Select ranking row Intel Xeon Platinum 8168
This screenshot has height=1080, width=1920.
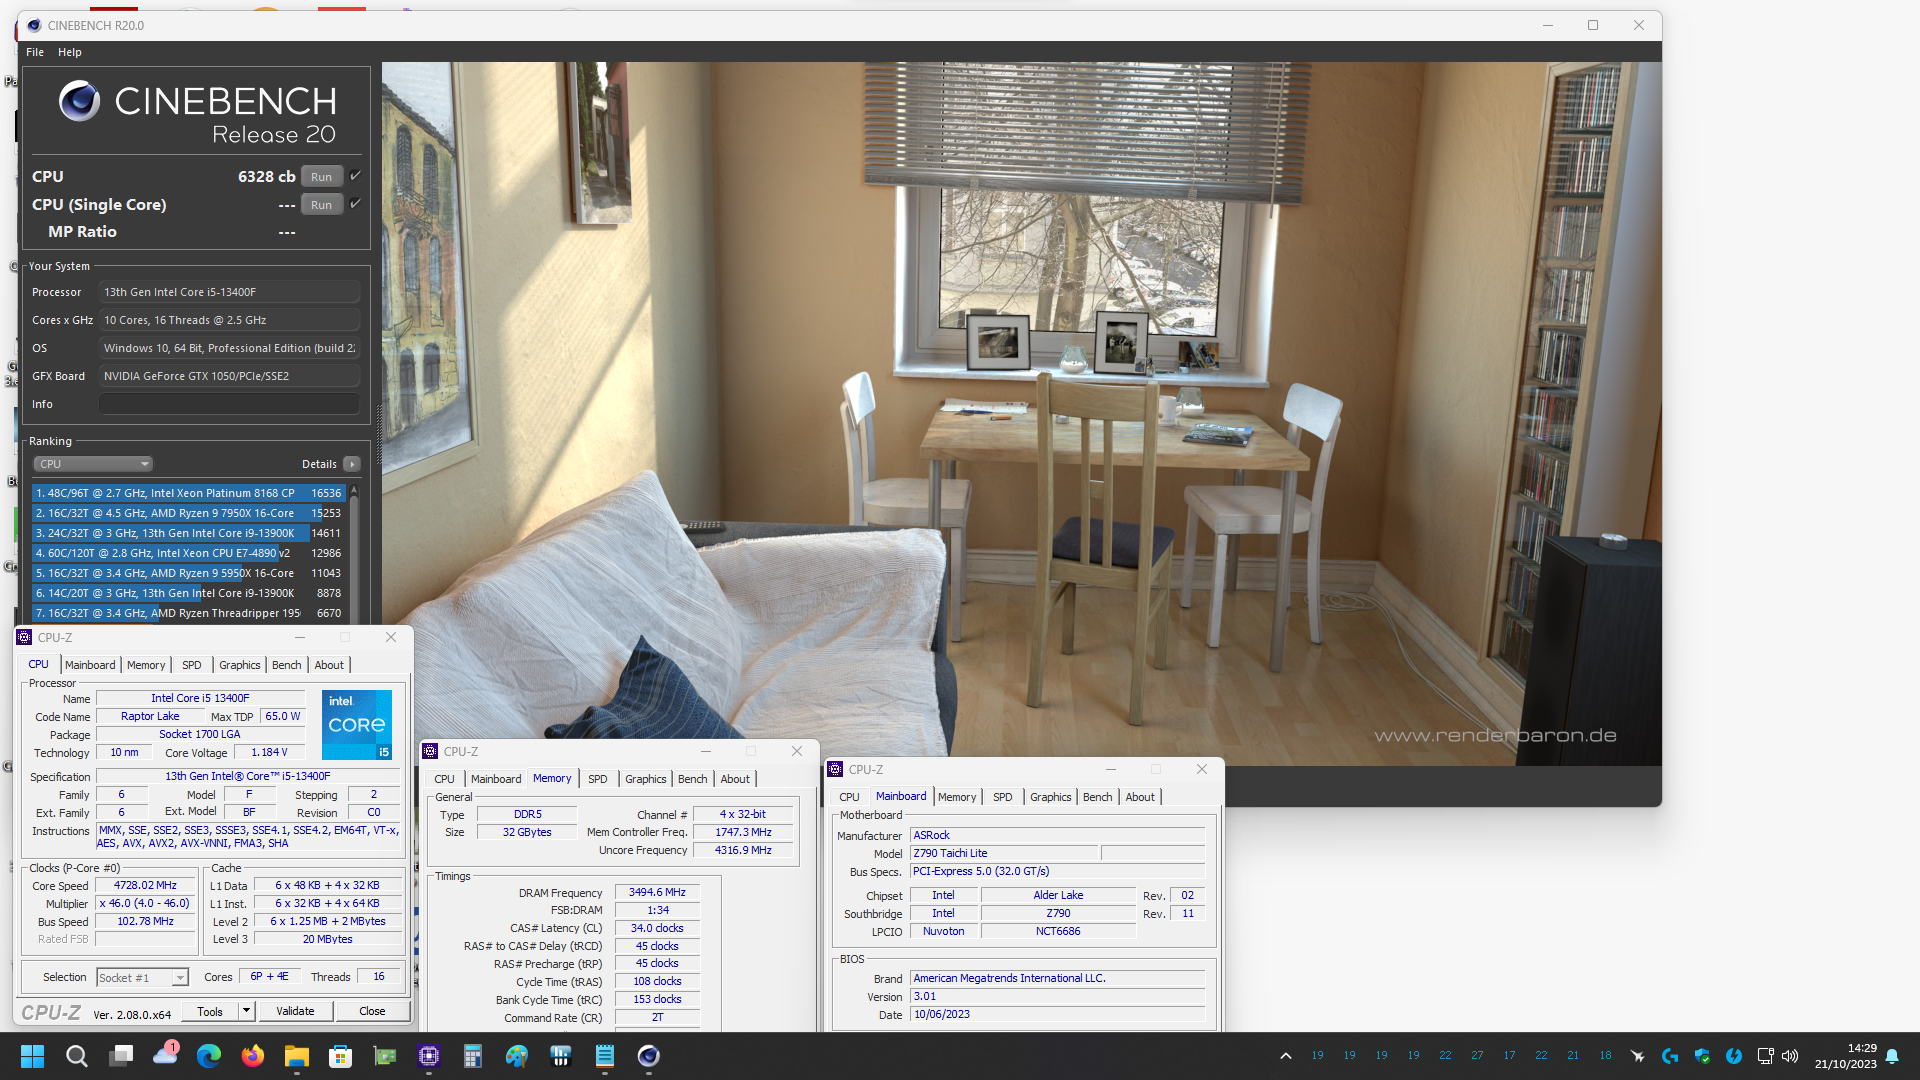click(x=188, y=493)
